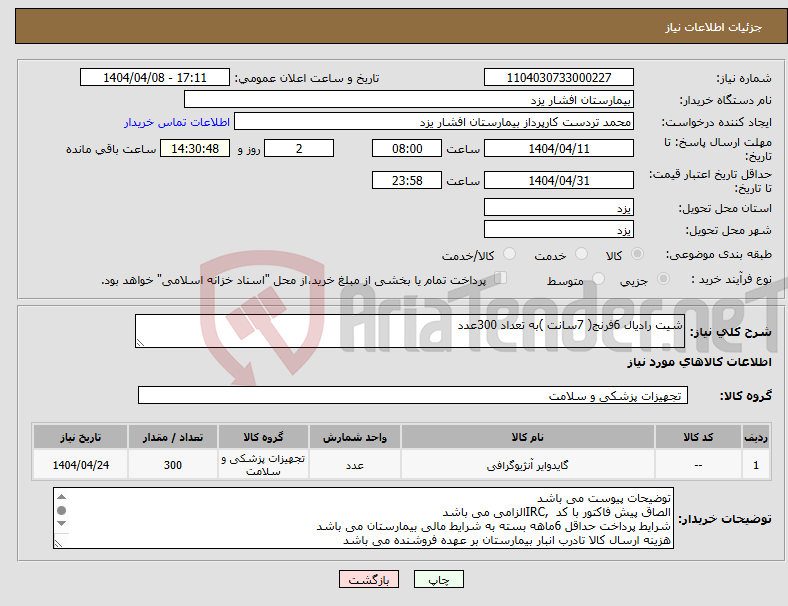Click the نام کالا column header
The height and width of the screenshot is (606, 788).
point(528,437)
